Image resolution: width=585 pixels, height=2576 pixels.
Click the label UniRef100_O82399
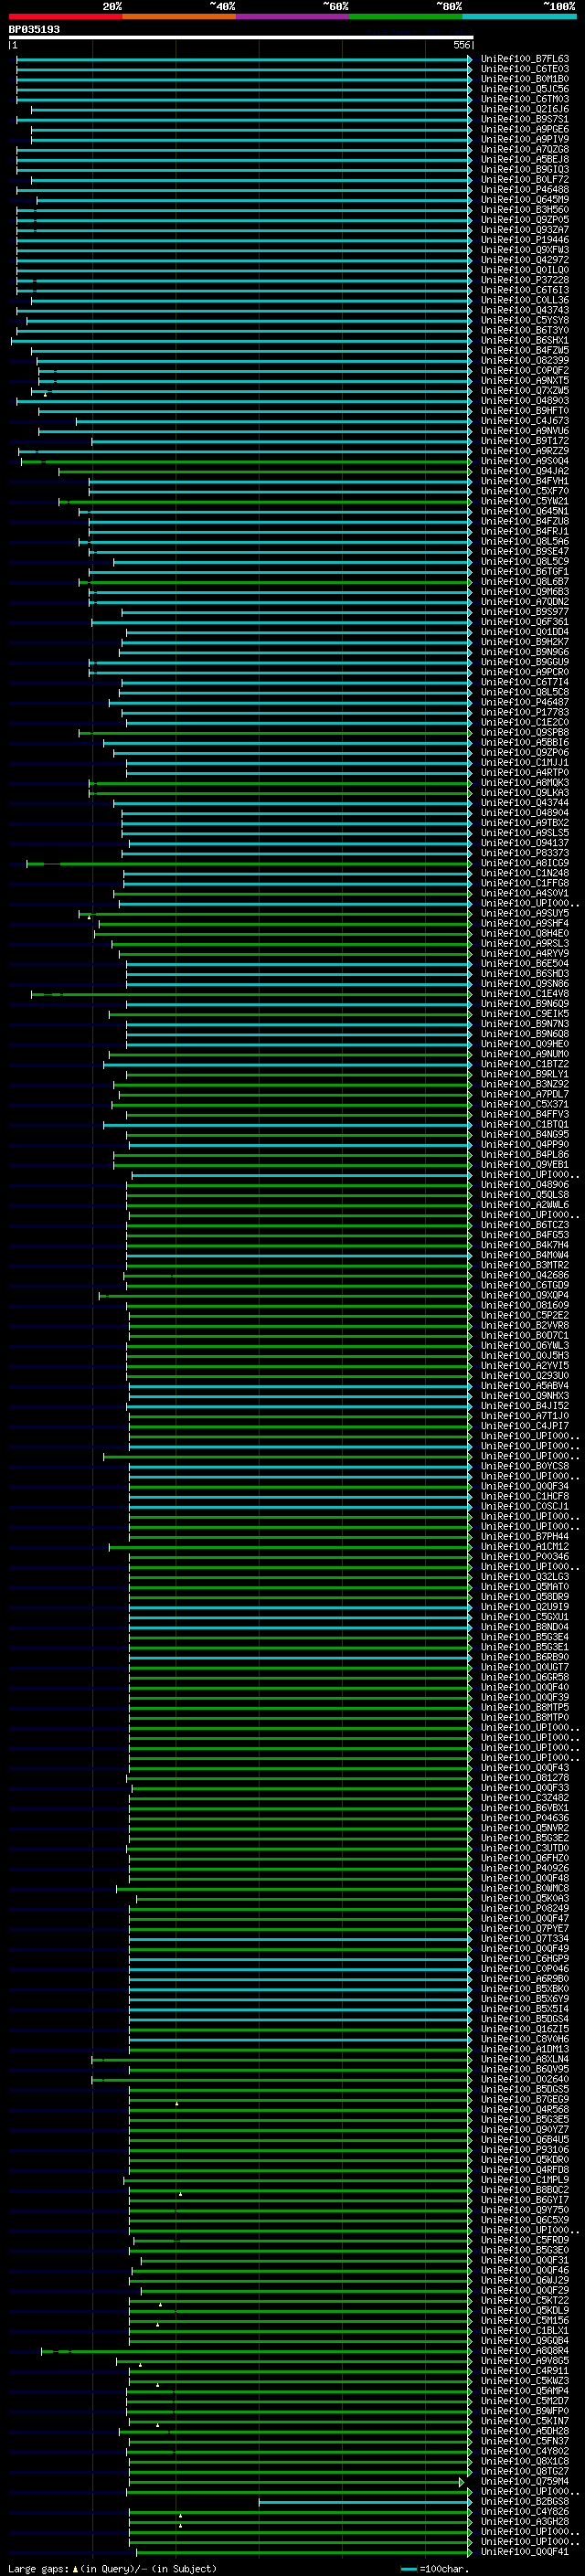pyautogui.click(x=525, y=360)
